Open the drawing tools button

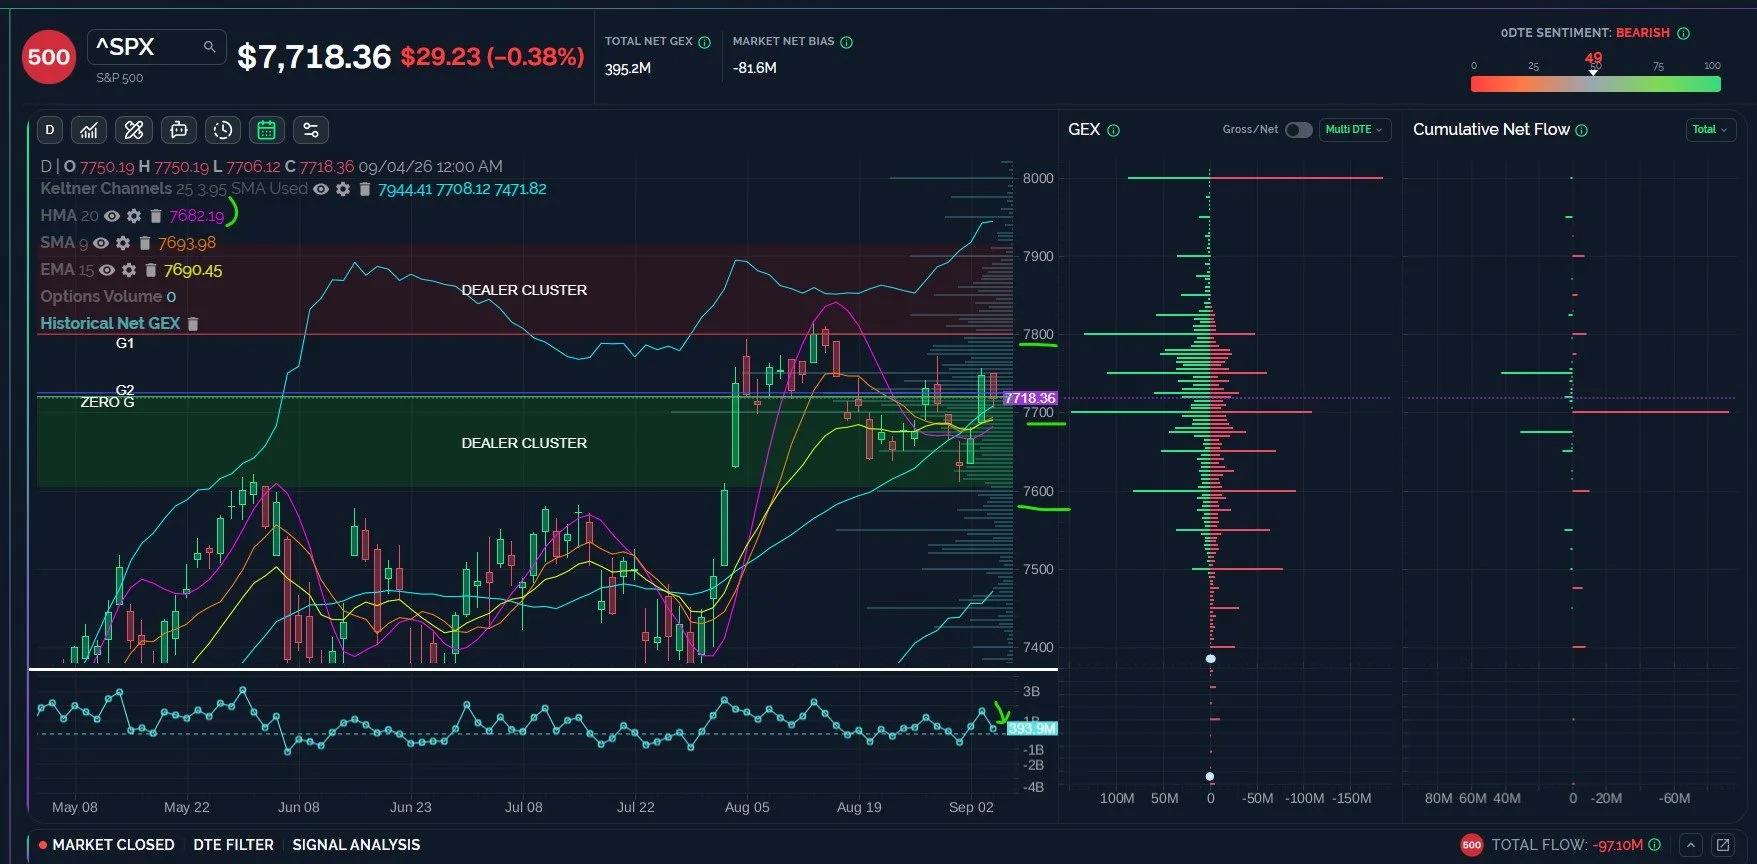click(134, 130)
